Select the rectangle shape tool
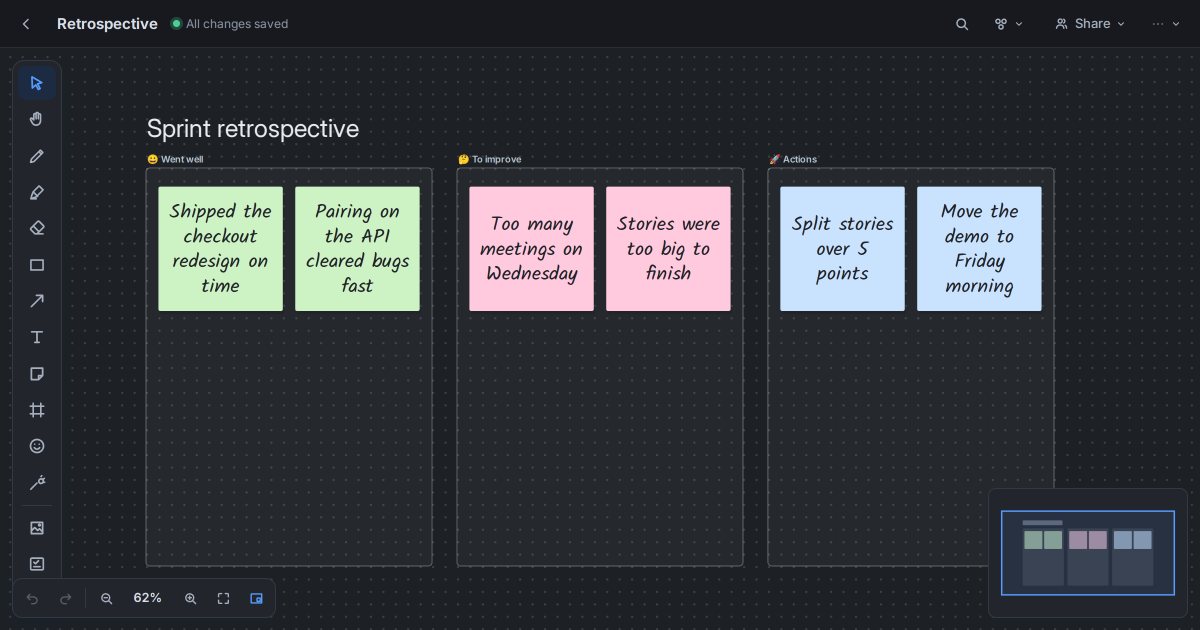1200x630 pixels. [37, 265]
